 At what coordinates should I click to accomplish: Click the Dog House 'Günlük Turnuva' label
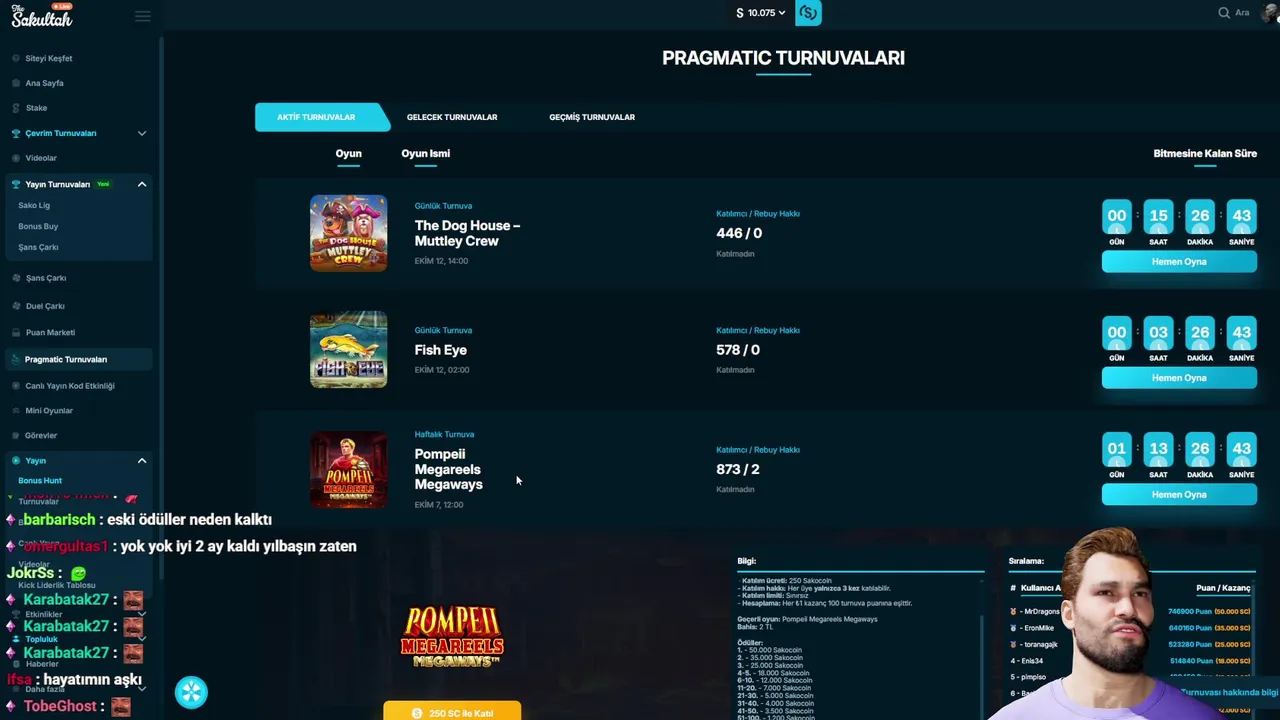point(443,206)
